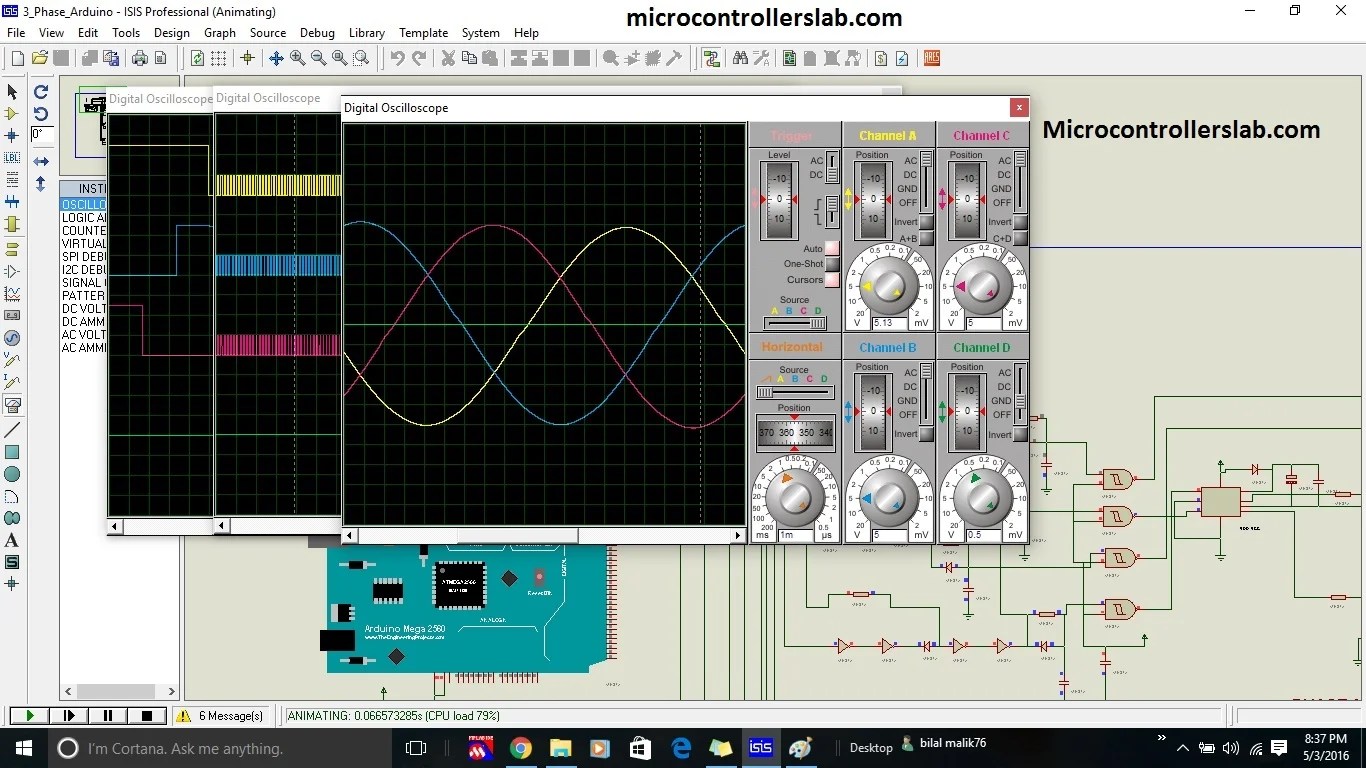Viewport: 1366px width, 768px height.
Task: Click the Zoom In toolbar icon
Action: coord(296,58)
